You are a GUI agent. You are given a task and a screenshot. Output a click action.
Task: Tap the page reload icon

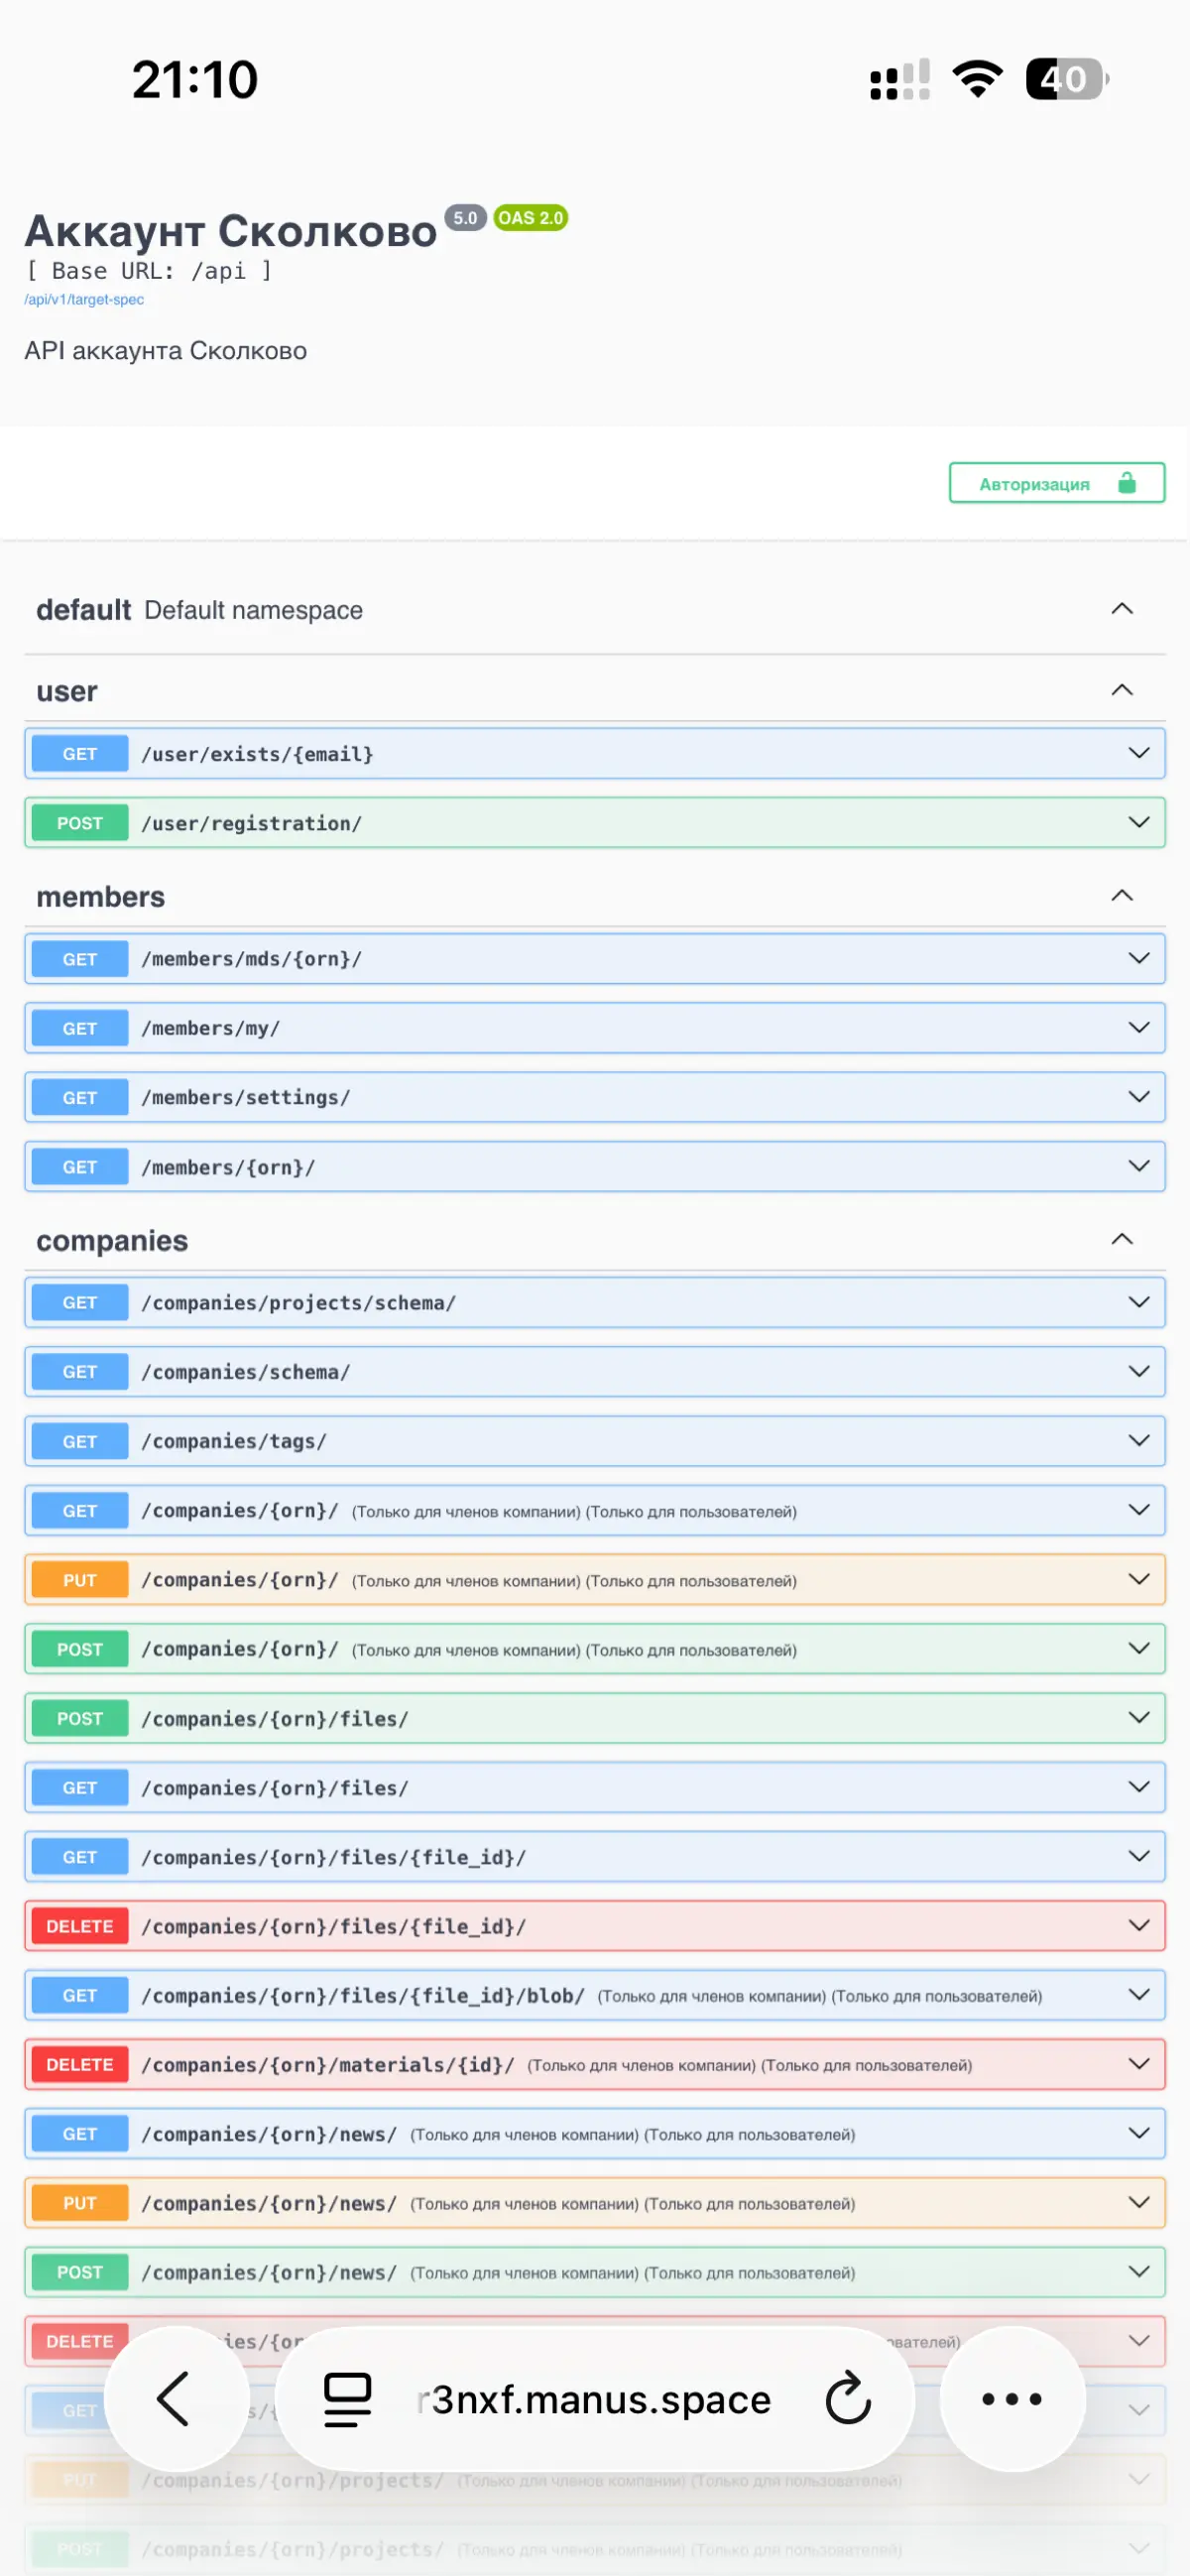(848, 2398)
